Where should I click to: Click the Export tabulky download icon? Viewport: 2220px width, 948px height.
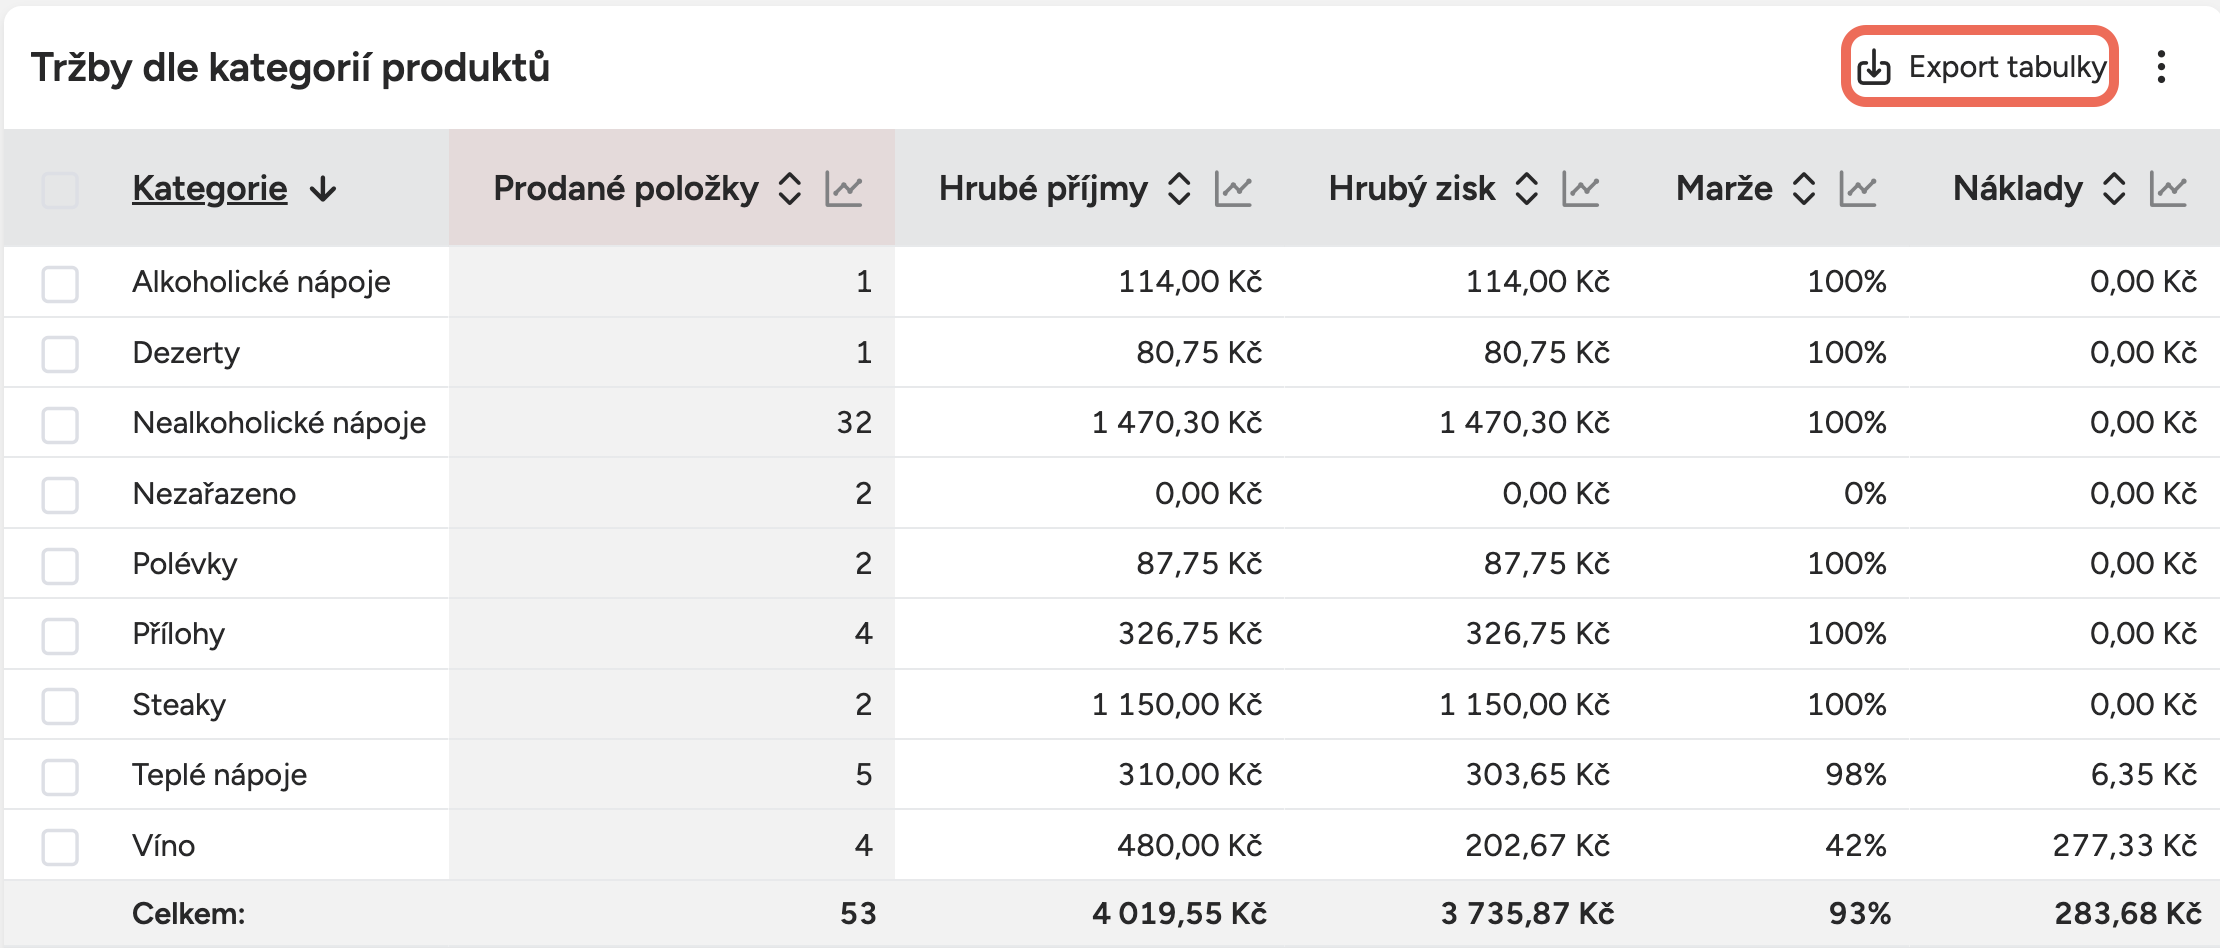pyautogui.click(x=1873, y=68)
